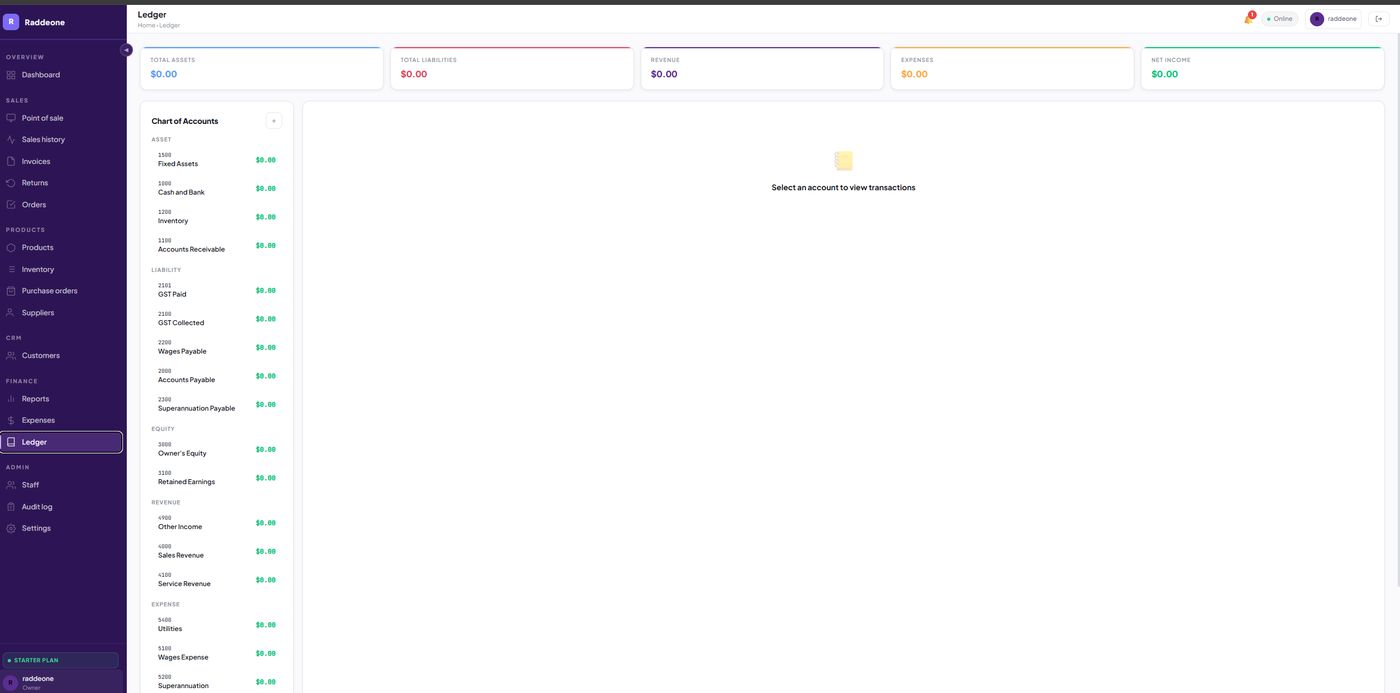
Task: Click the Purchase orders cart icon
Action: (x=11, y=291)
